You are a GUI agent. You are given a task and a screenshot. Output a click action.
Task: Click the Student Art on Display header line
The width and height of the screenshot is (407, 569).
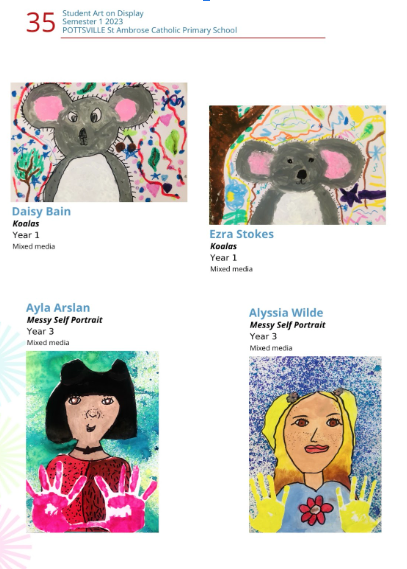103,13
